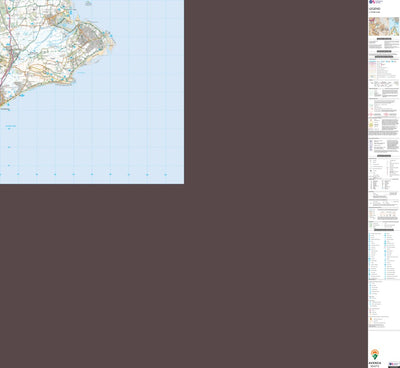Click the small OS badge beside the Avenza logo

[x=394, y=364]
